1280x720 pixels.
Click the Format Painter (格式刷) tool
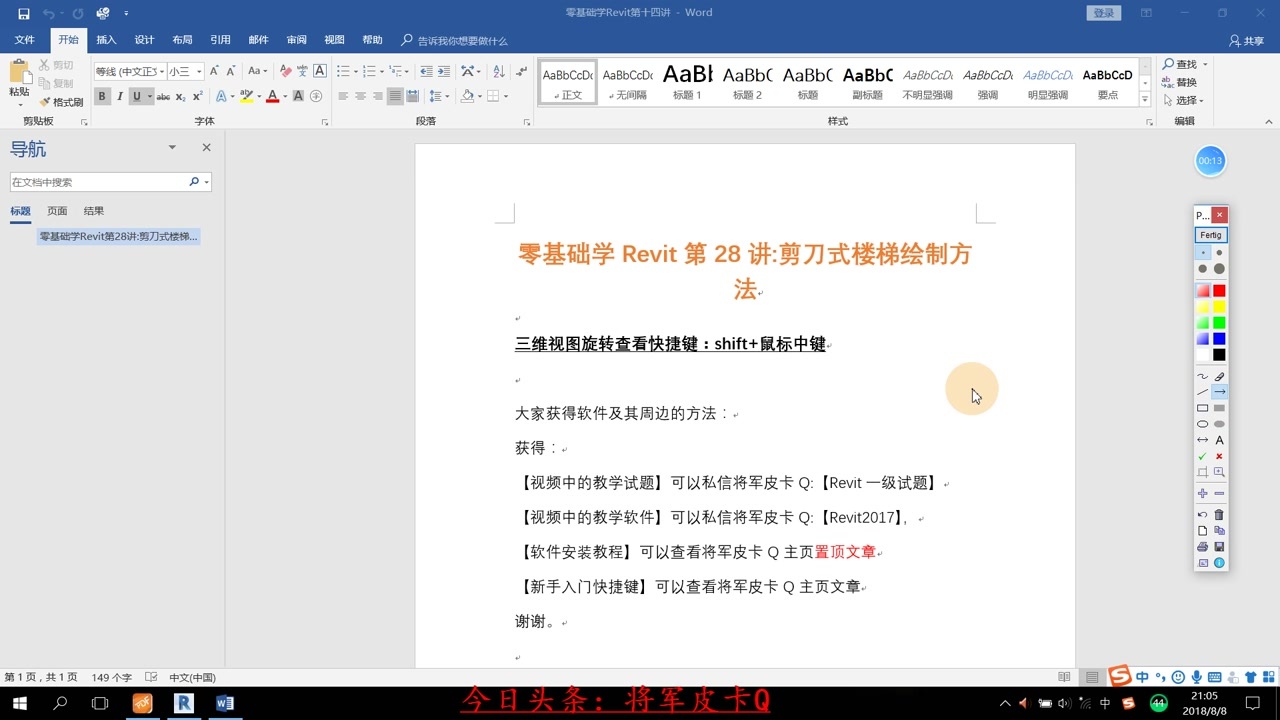(61, 102)
